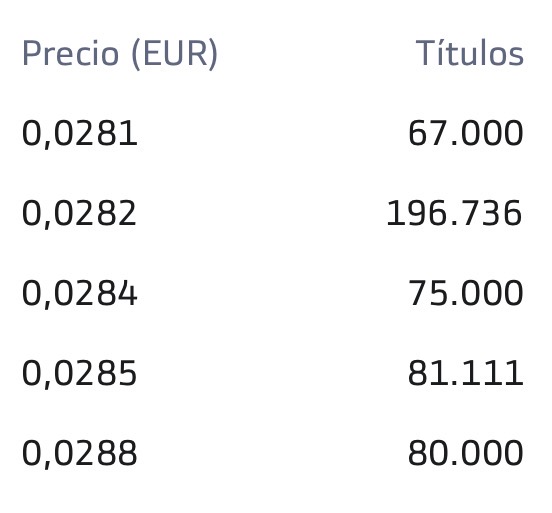Select the price 0,0285
552x513 pixels.
[x=79, y=374]
